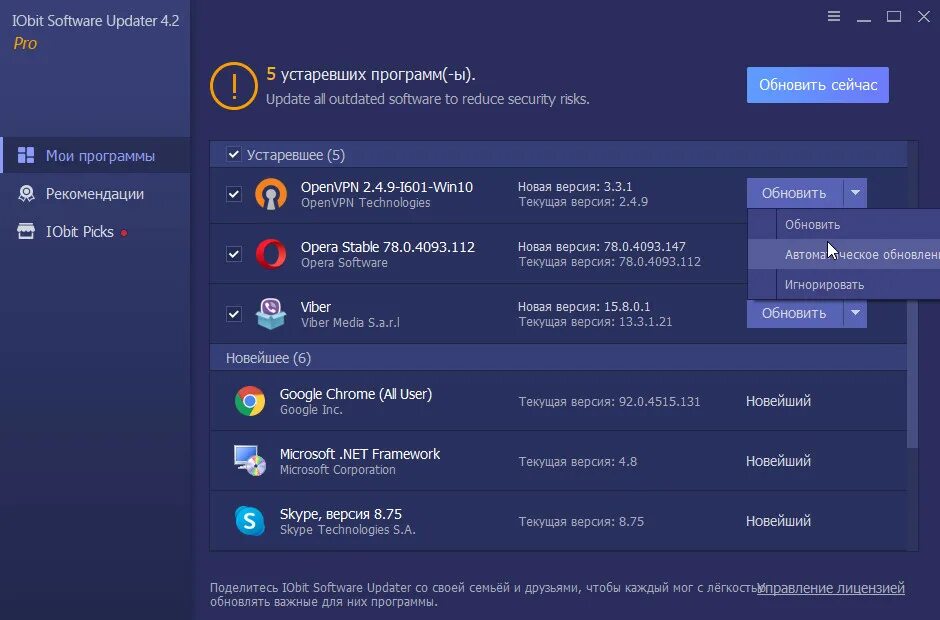Open the hamburger main menu icon
Viewport: 940px width, 620px height.
(x=834, y=16)
